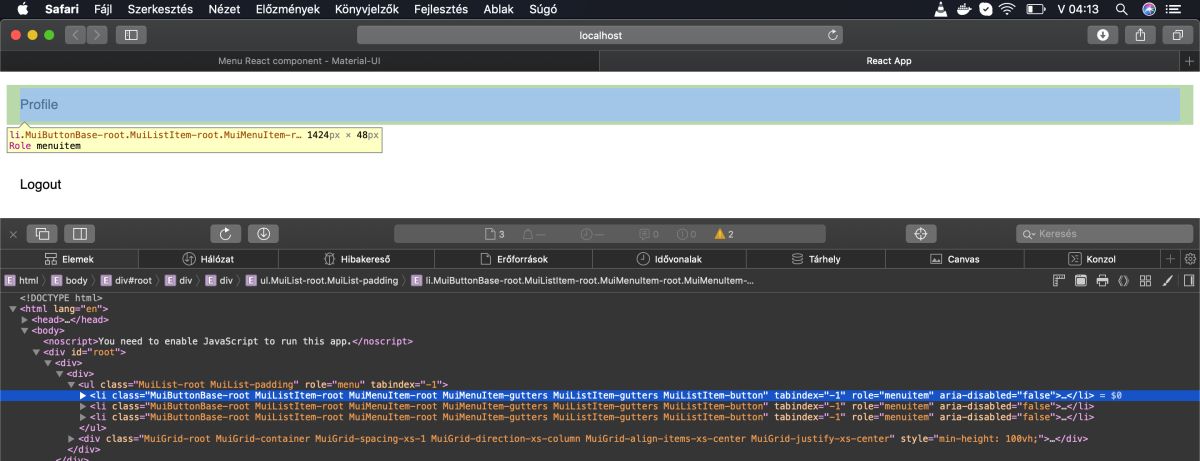This screenshot has height=461, width=1200.
Task: Open Spotlight search magnifier
Action: pos(1121,8)
